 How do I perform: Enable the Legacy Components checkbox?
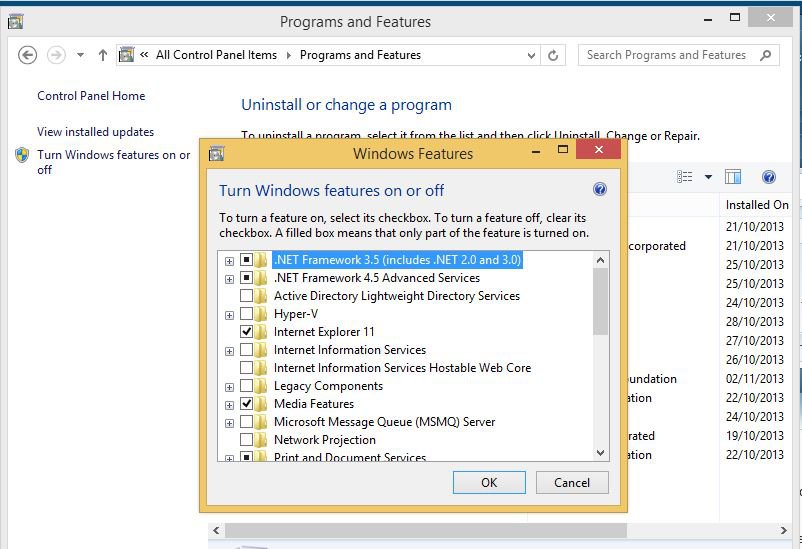pos(246,385)
